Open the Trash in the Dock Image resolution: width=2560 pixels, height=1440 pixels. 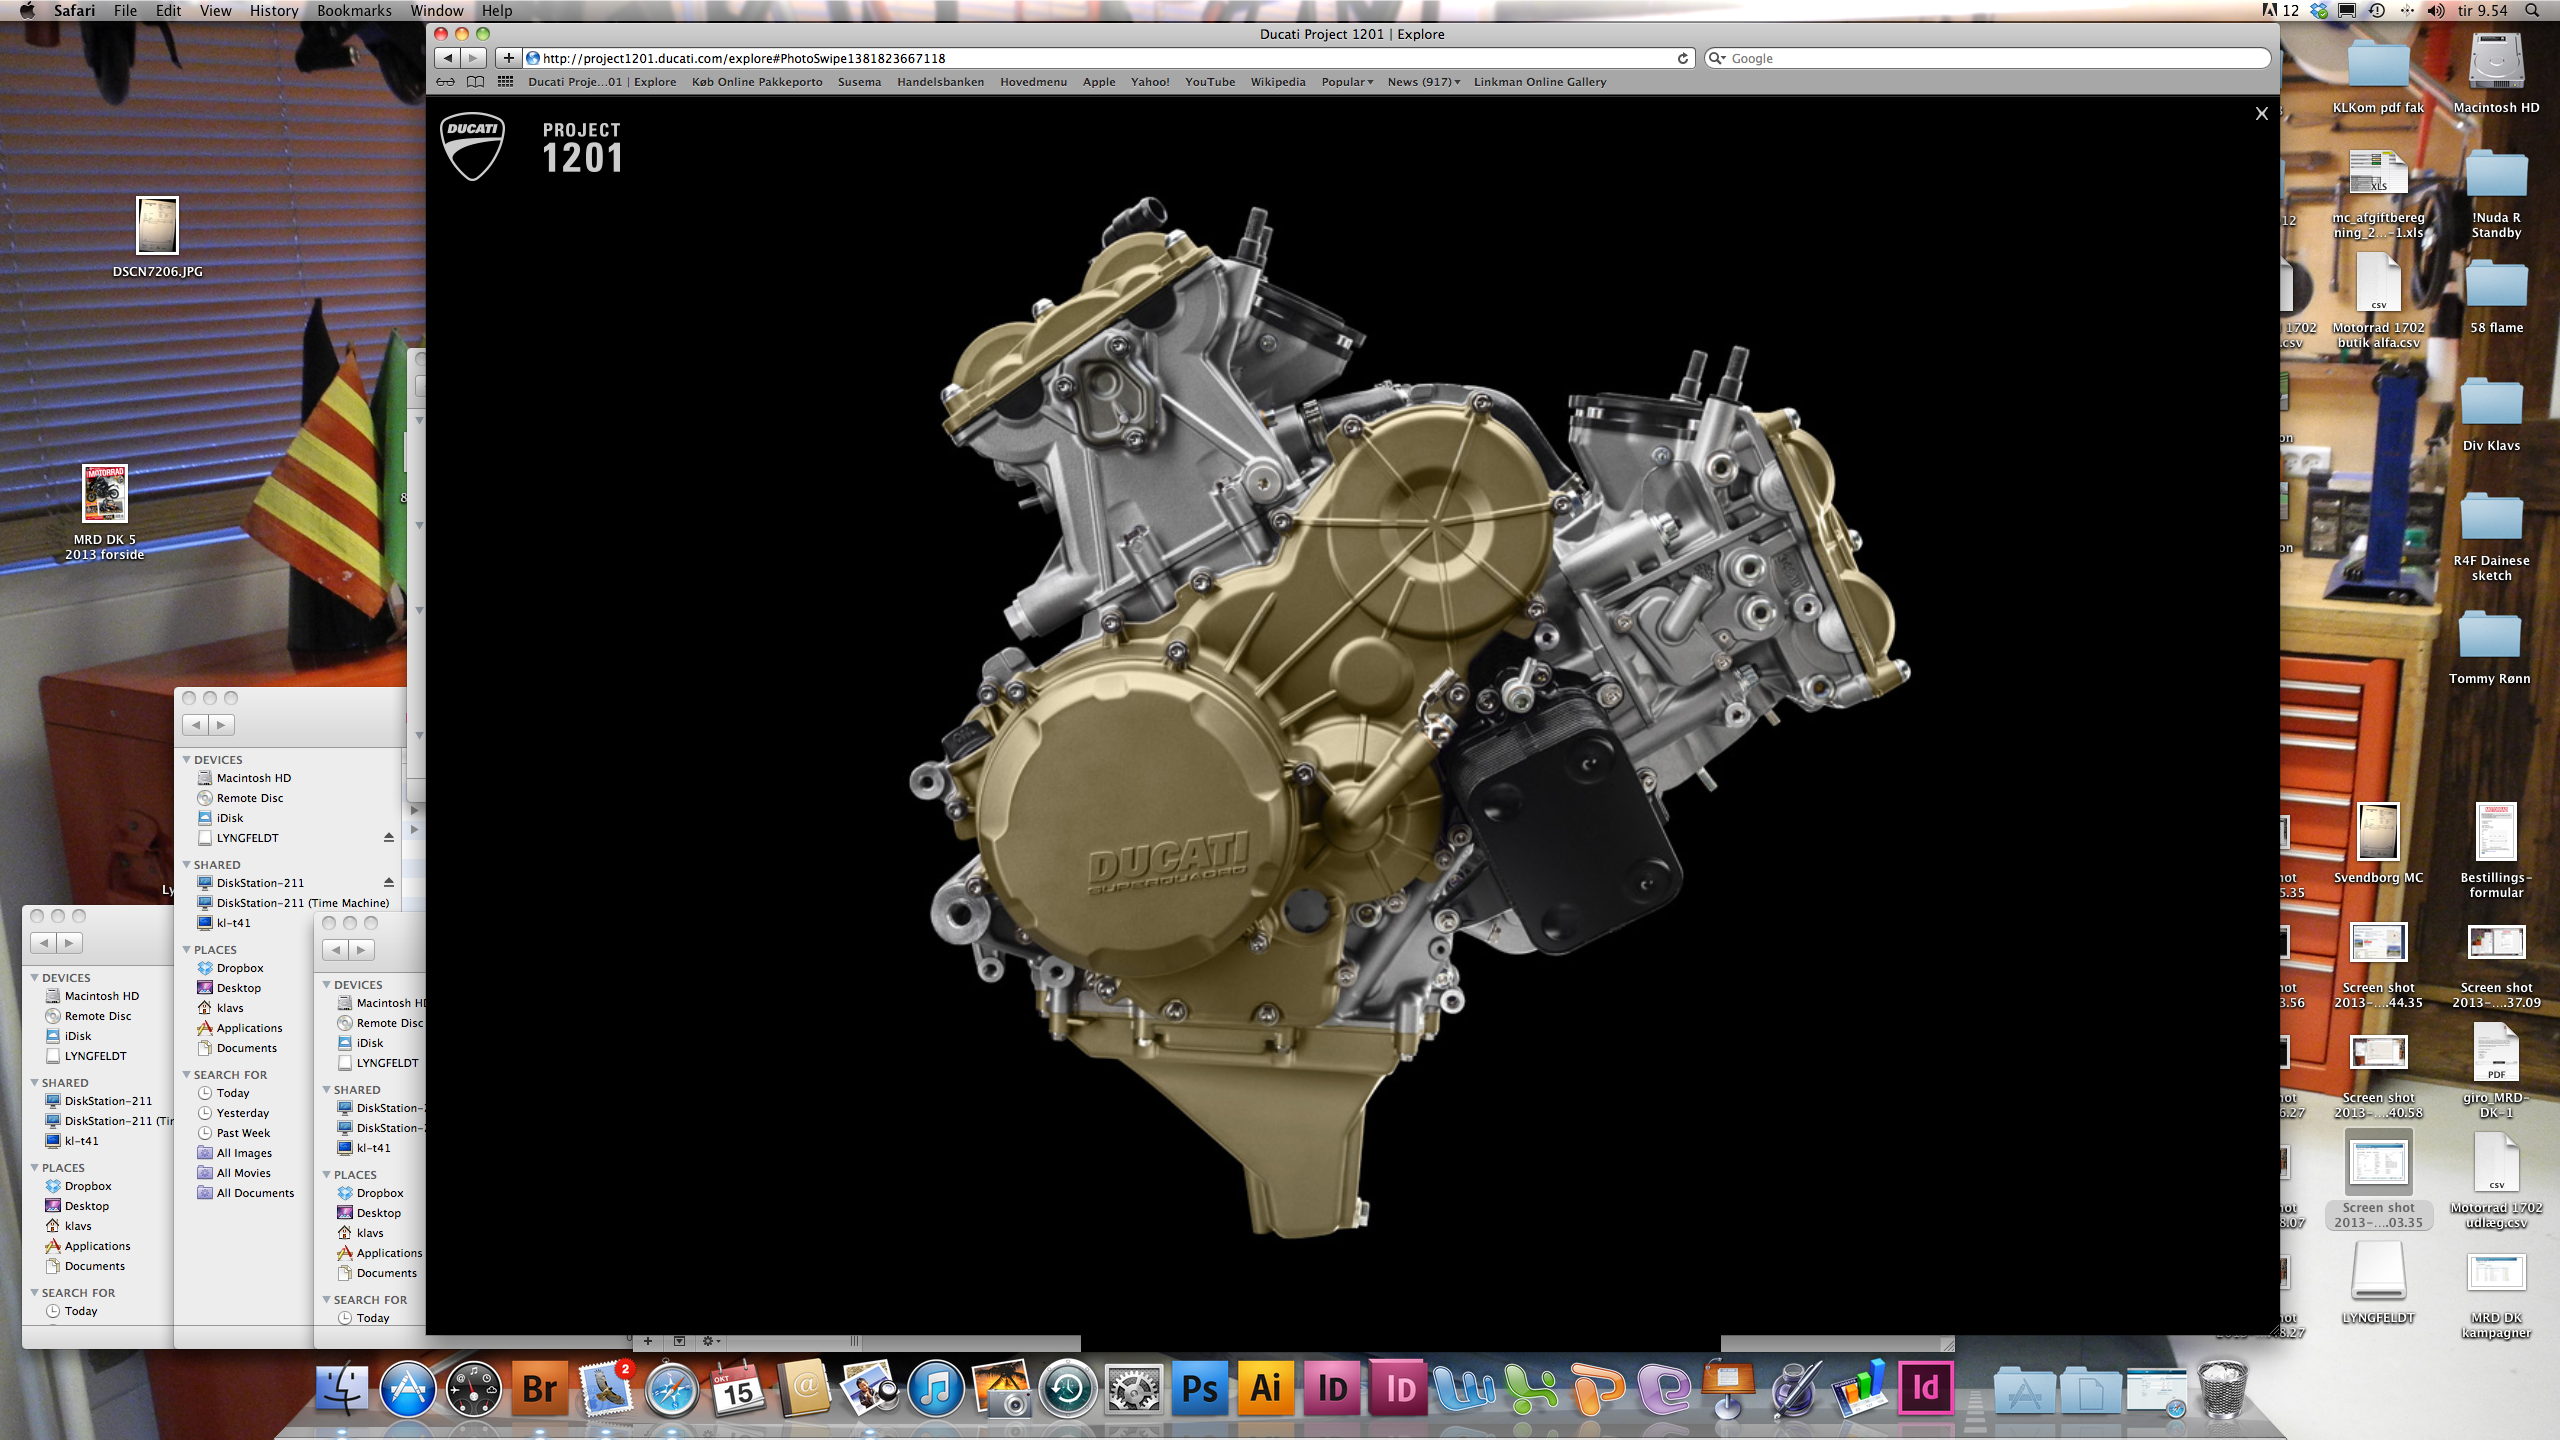(x=2222, y=1388)
